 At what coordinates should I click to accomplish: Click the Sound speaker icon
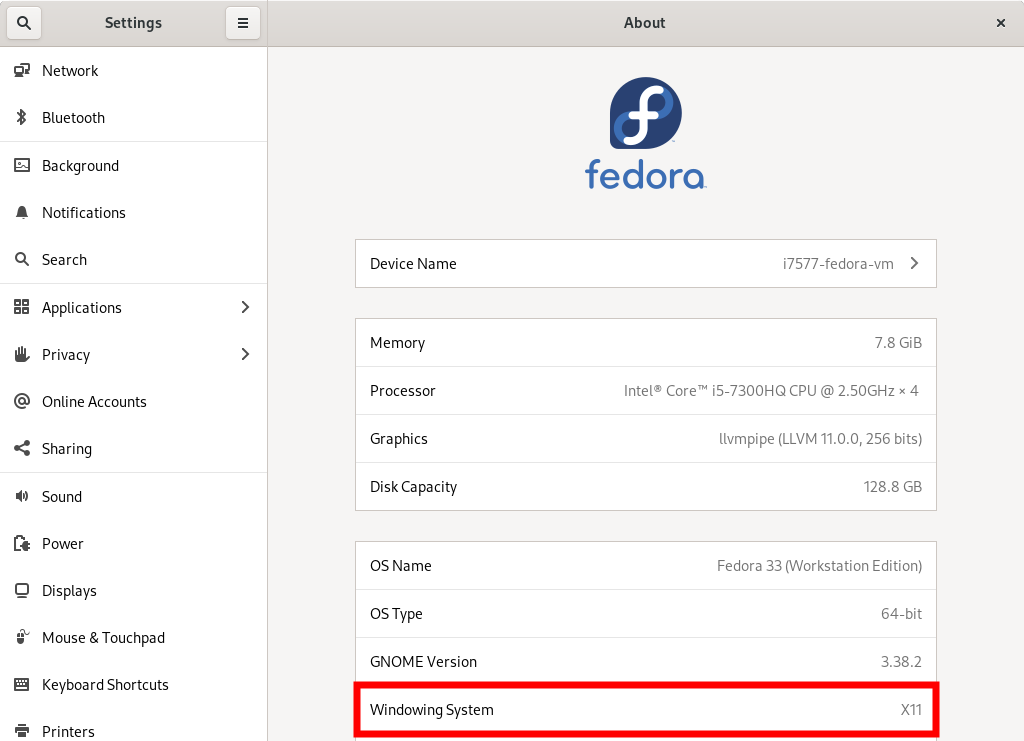[22, 497]
